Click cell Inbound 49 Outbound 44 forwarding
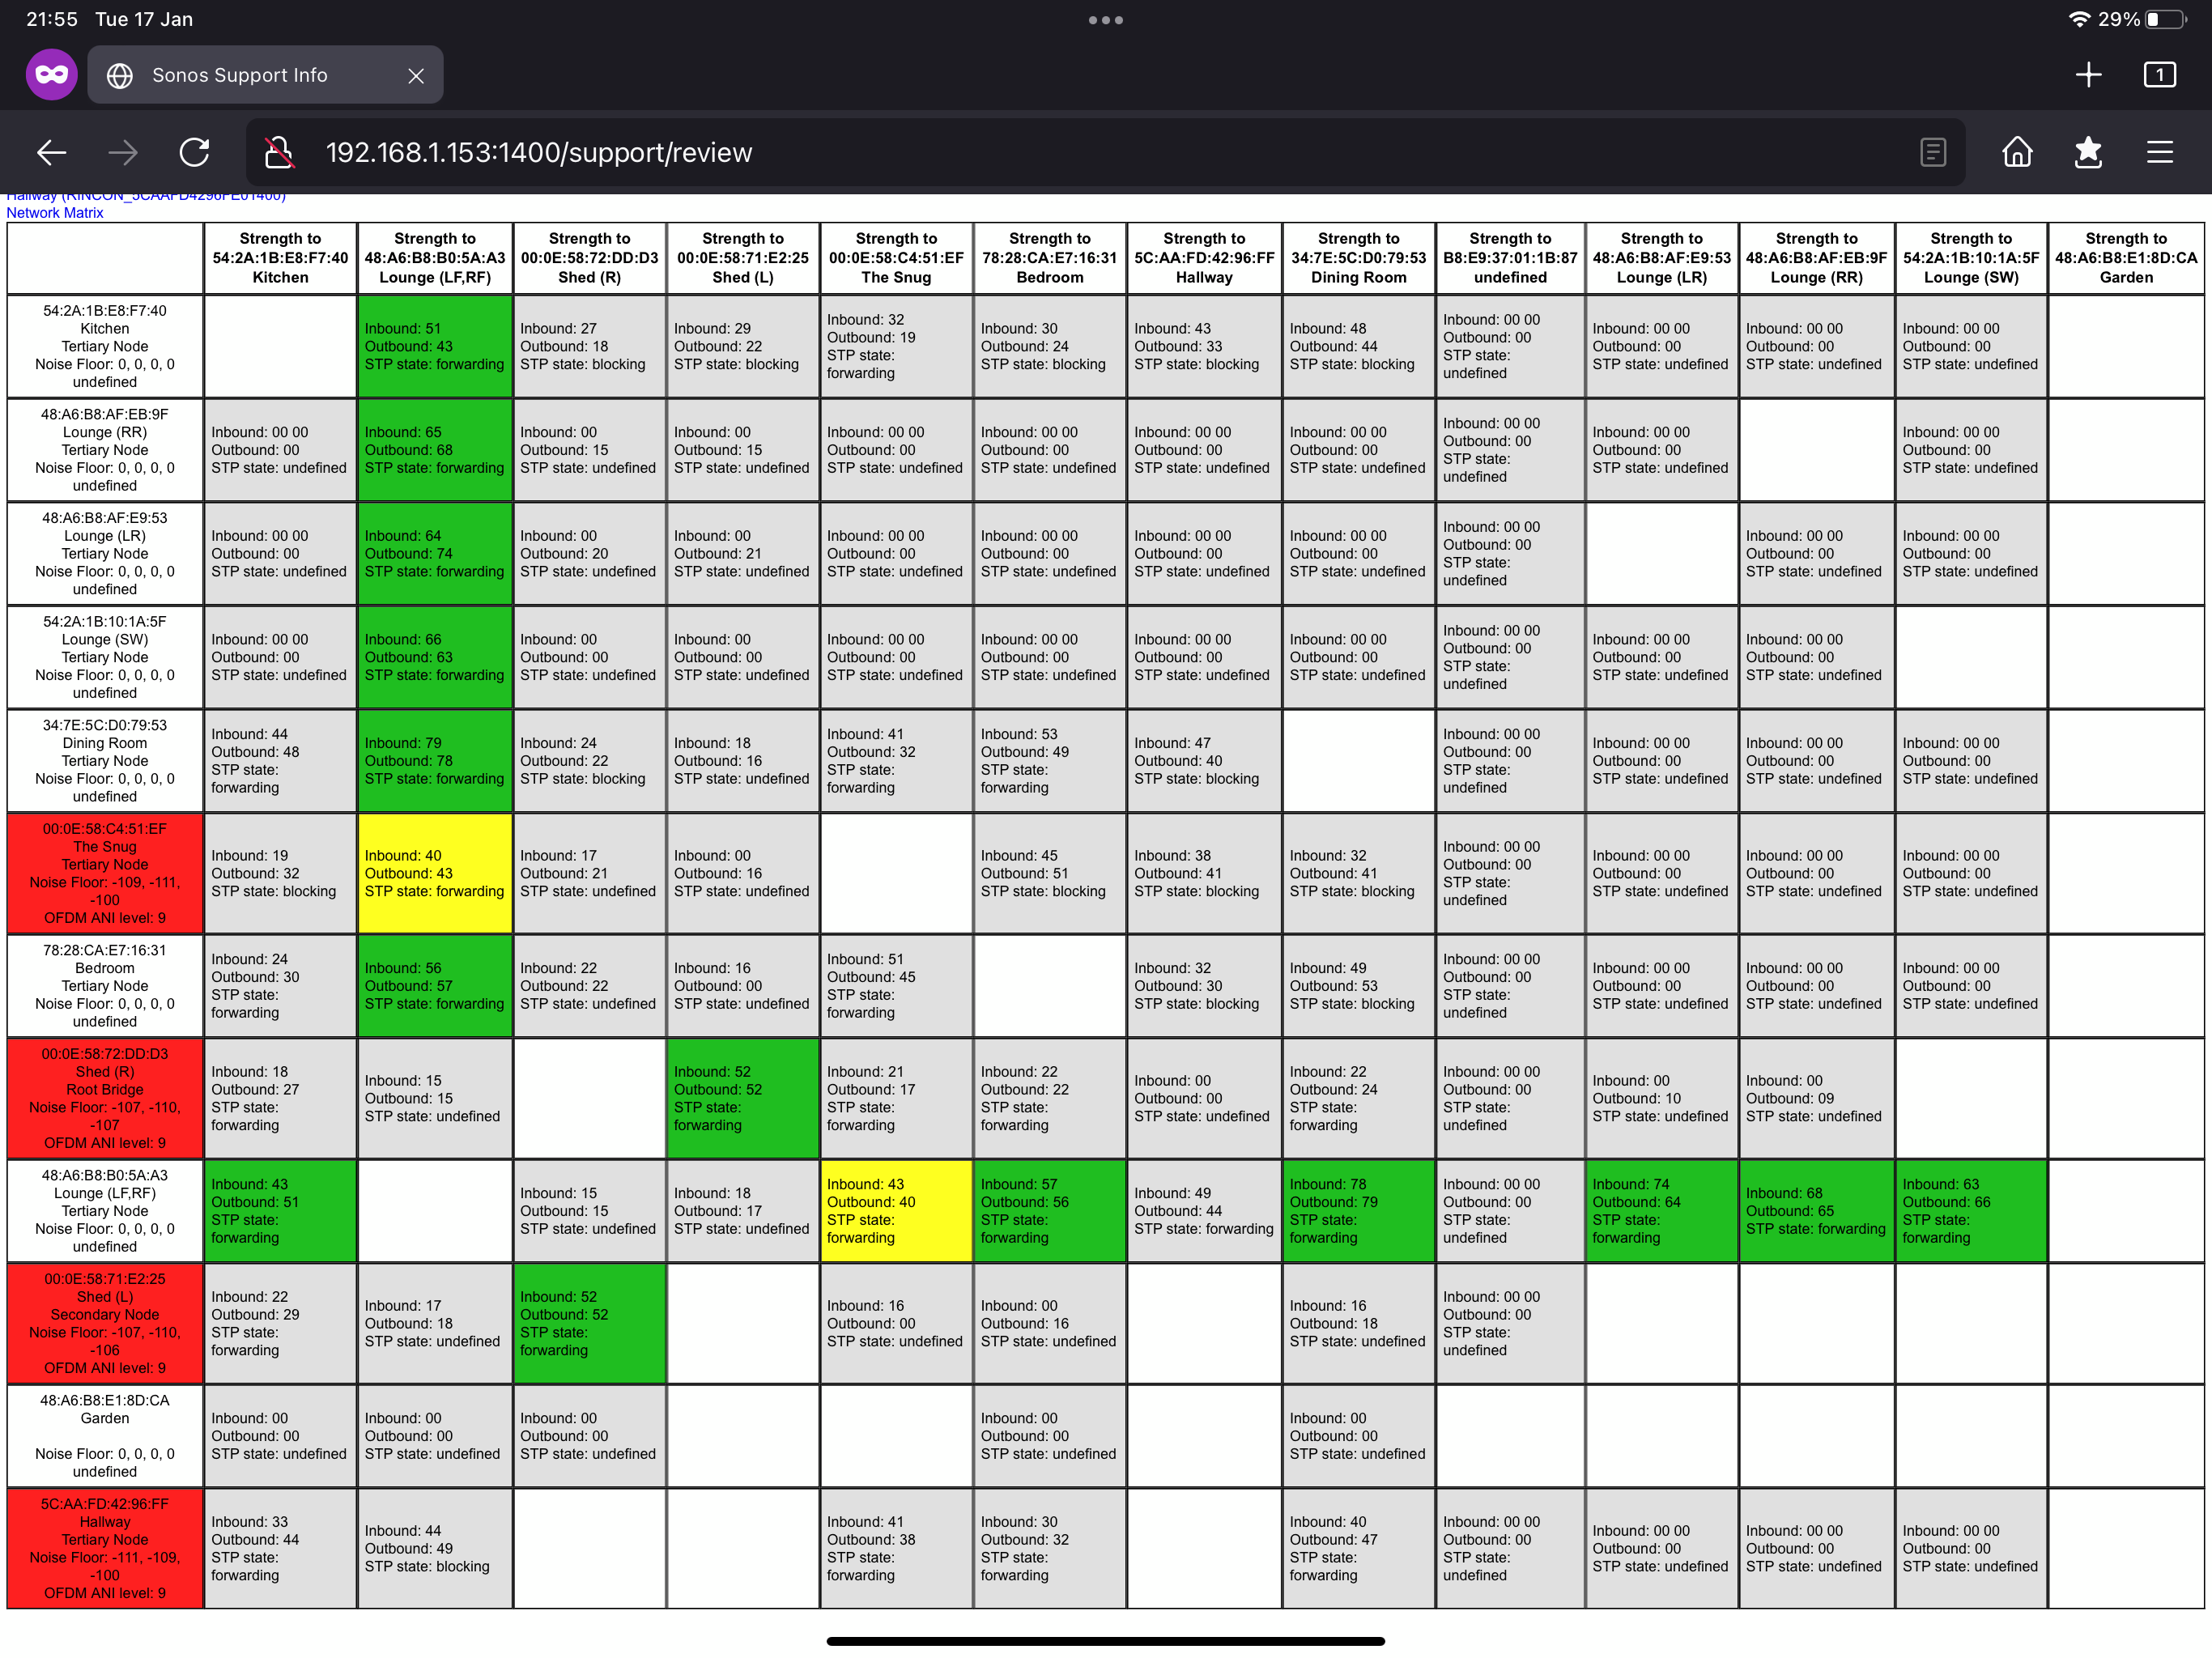This screenshot has height=1658, width=2212. click(1204, 1211)
